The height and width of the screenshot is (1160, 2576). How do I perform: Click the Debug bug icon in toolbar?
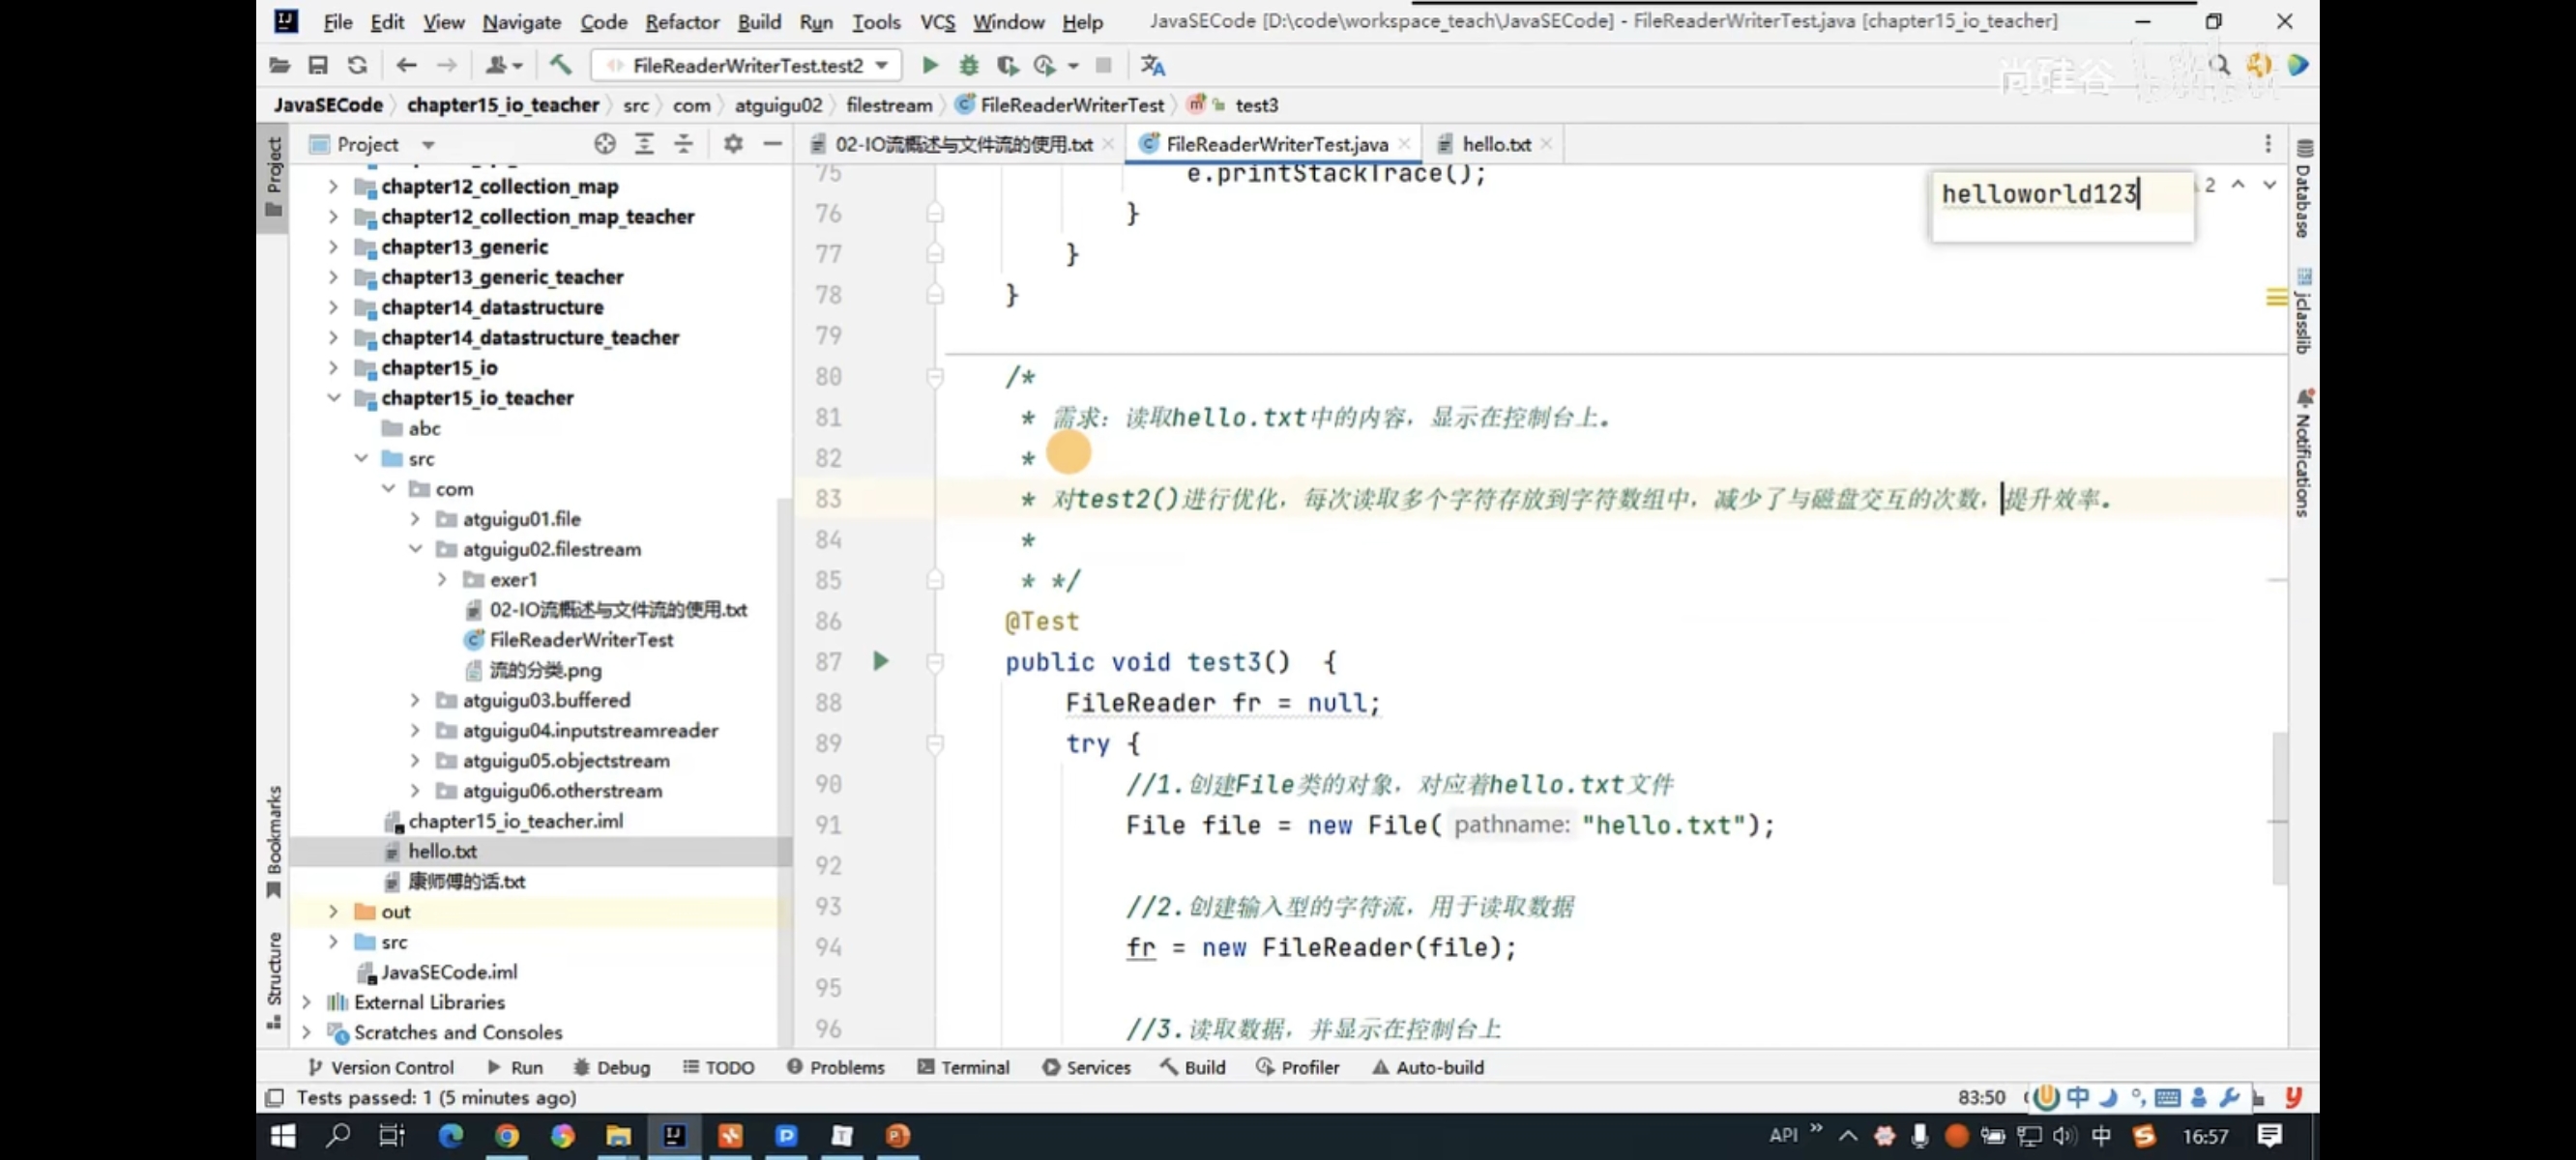coord(968,65)
